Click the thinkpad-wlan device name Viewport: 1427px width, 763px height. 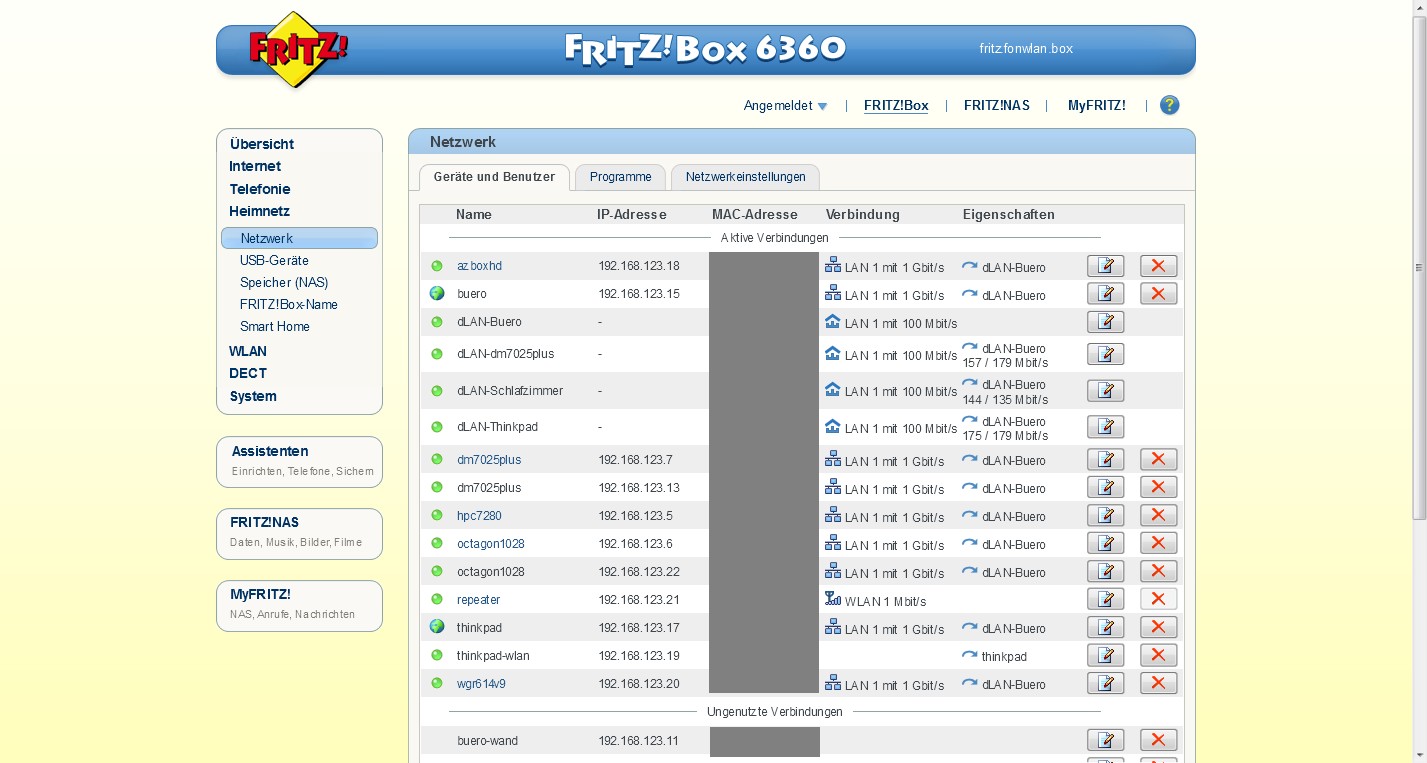coord(493,656)
